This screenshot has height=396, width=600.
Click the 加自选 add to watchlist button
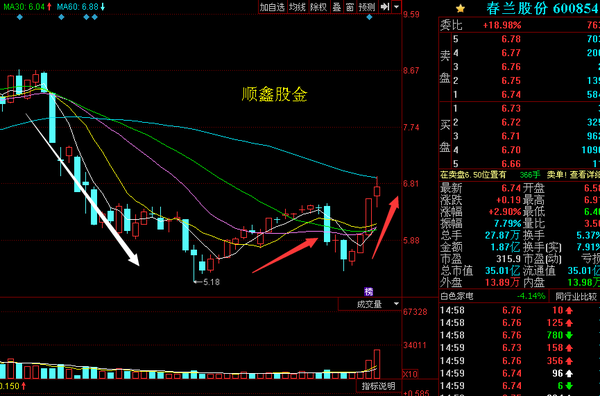[x=272, y=7]
